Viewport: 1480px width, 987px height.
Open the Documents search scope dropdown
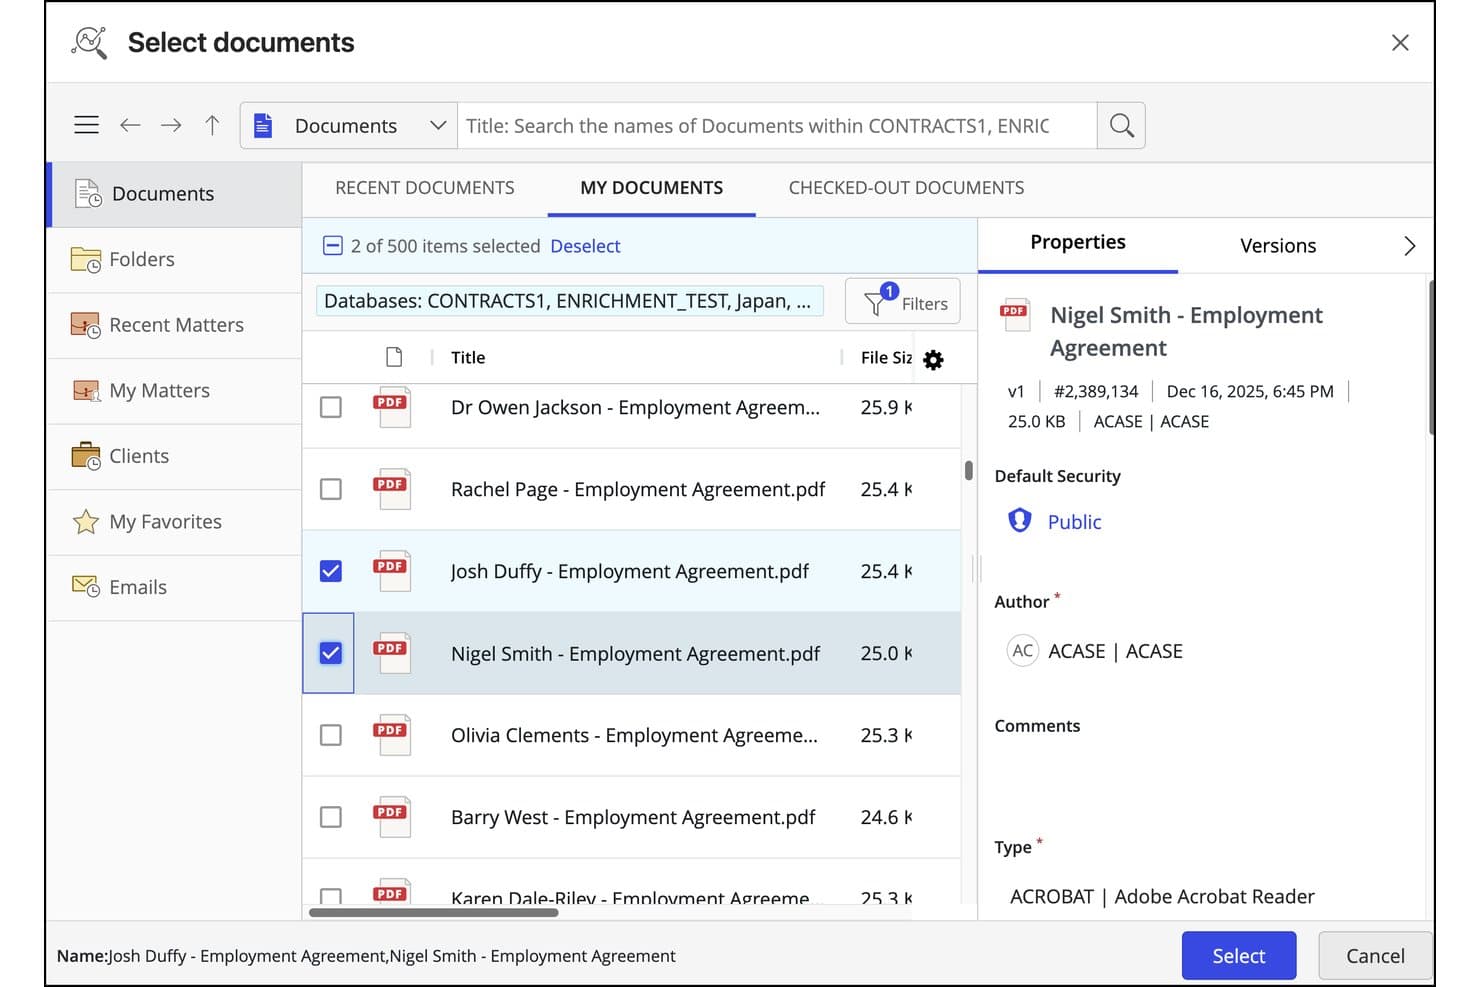348,125
